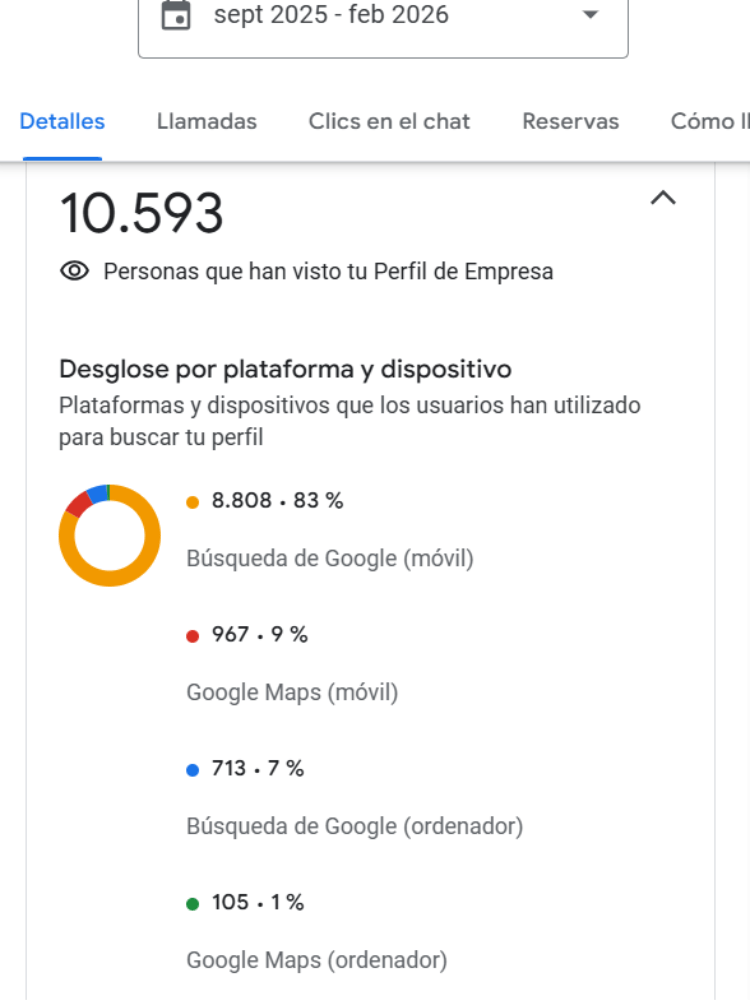Click the Búsqueda de Google (ordenador) label
Image resolution: width=750 pixels, height=1000 pixels.
pos(354,826)
